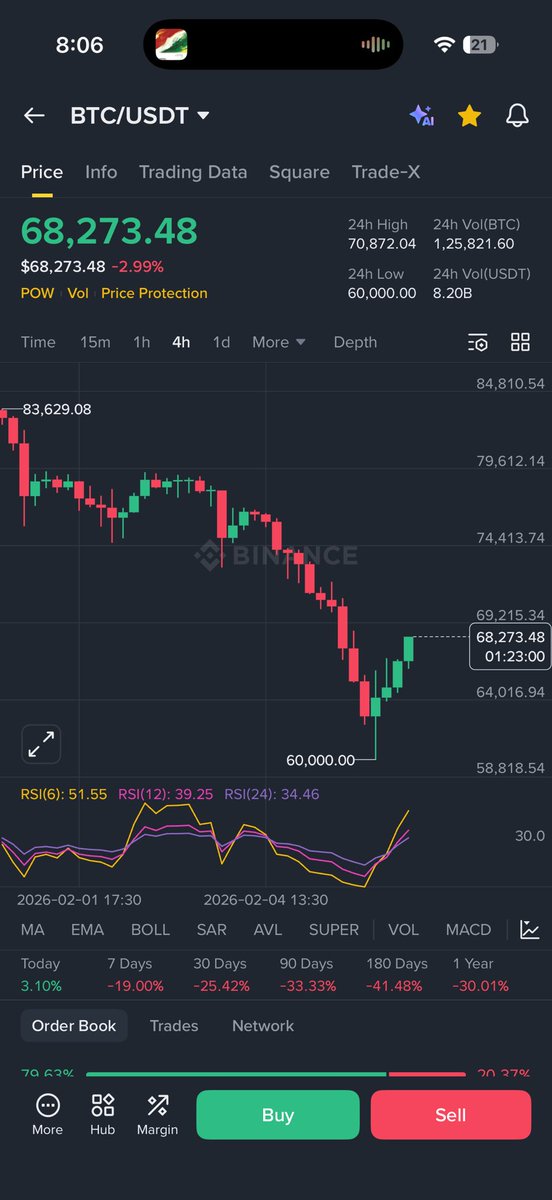
Task: Tap the Vol tag
Action: (78, 293)
